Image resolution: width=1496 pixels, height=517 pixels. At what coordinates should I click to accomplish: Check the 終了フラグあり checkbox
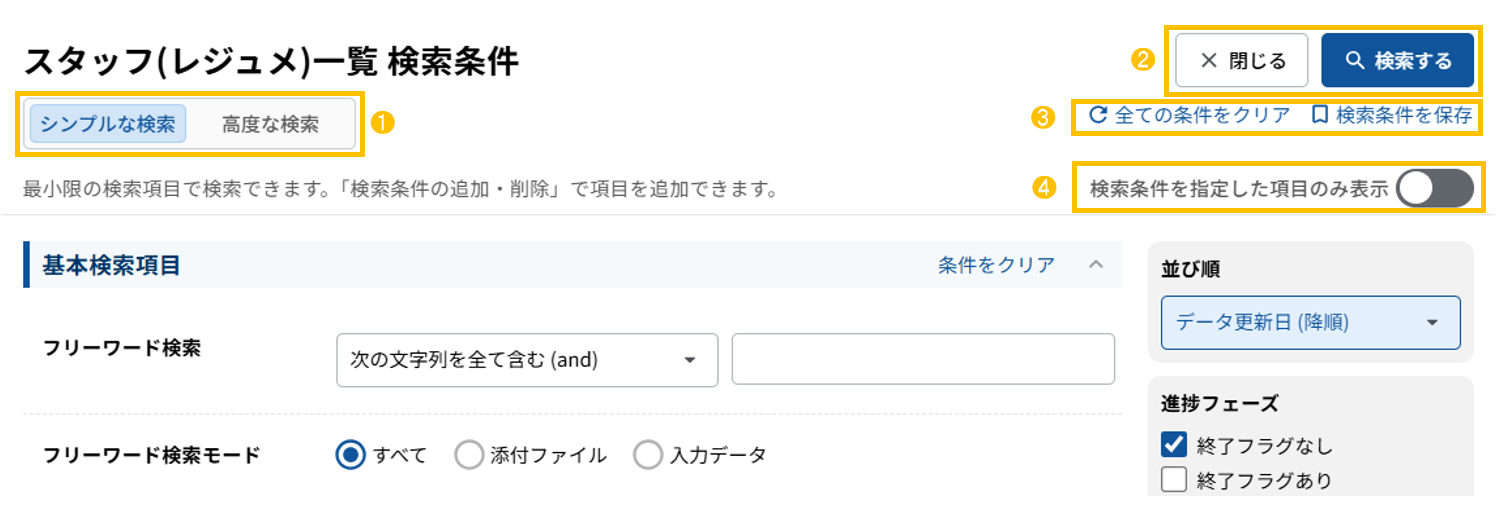click(1174, 480)
